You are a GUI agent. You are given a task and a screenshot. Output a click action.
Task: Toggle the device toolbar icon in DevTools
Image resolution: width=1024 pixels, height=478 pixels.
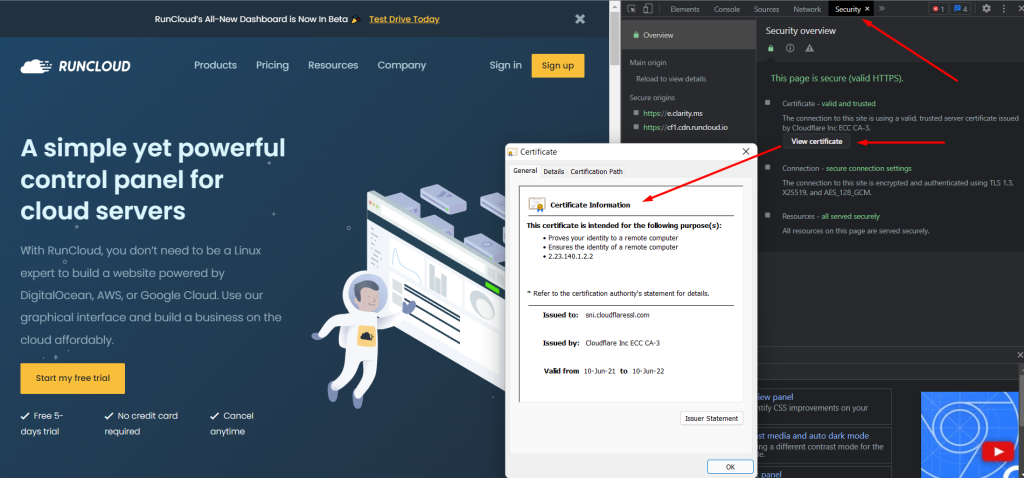point(648,9)
